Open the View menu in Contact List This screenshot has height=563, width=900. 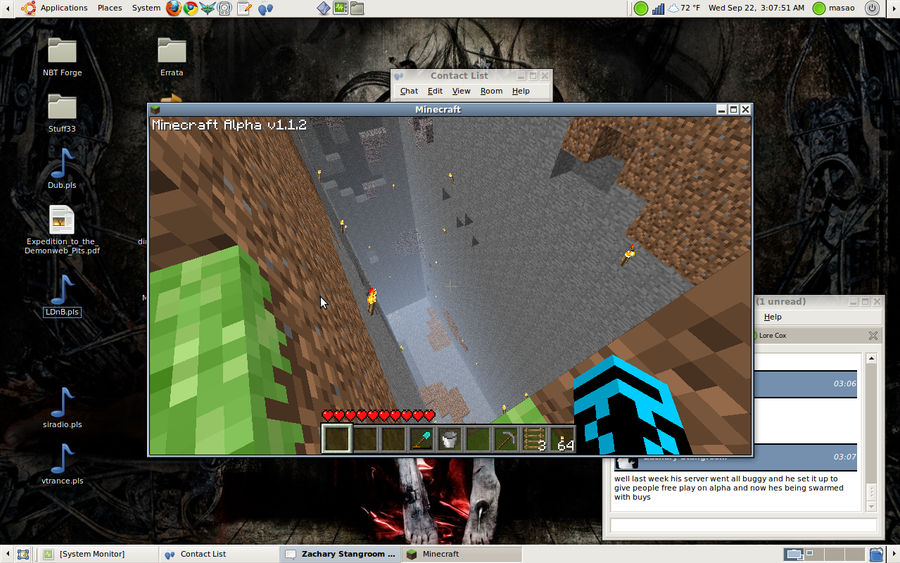point(461,91)
